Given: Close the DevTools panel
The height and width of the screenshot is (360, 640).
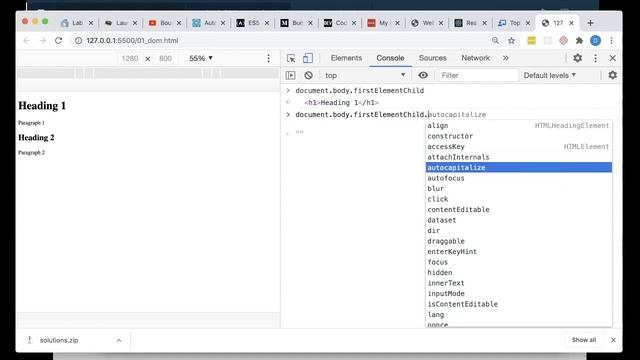Looking at the screenshot, I should [613, 58].
